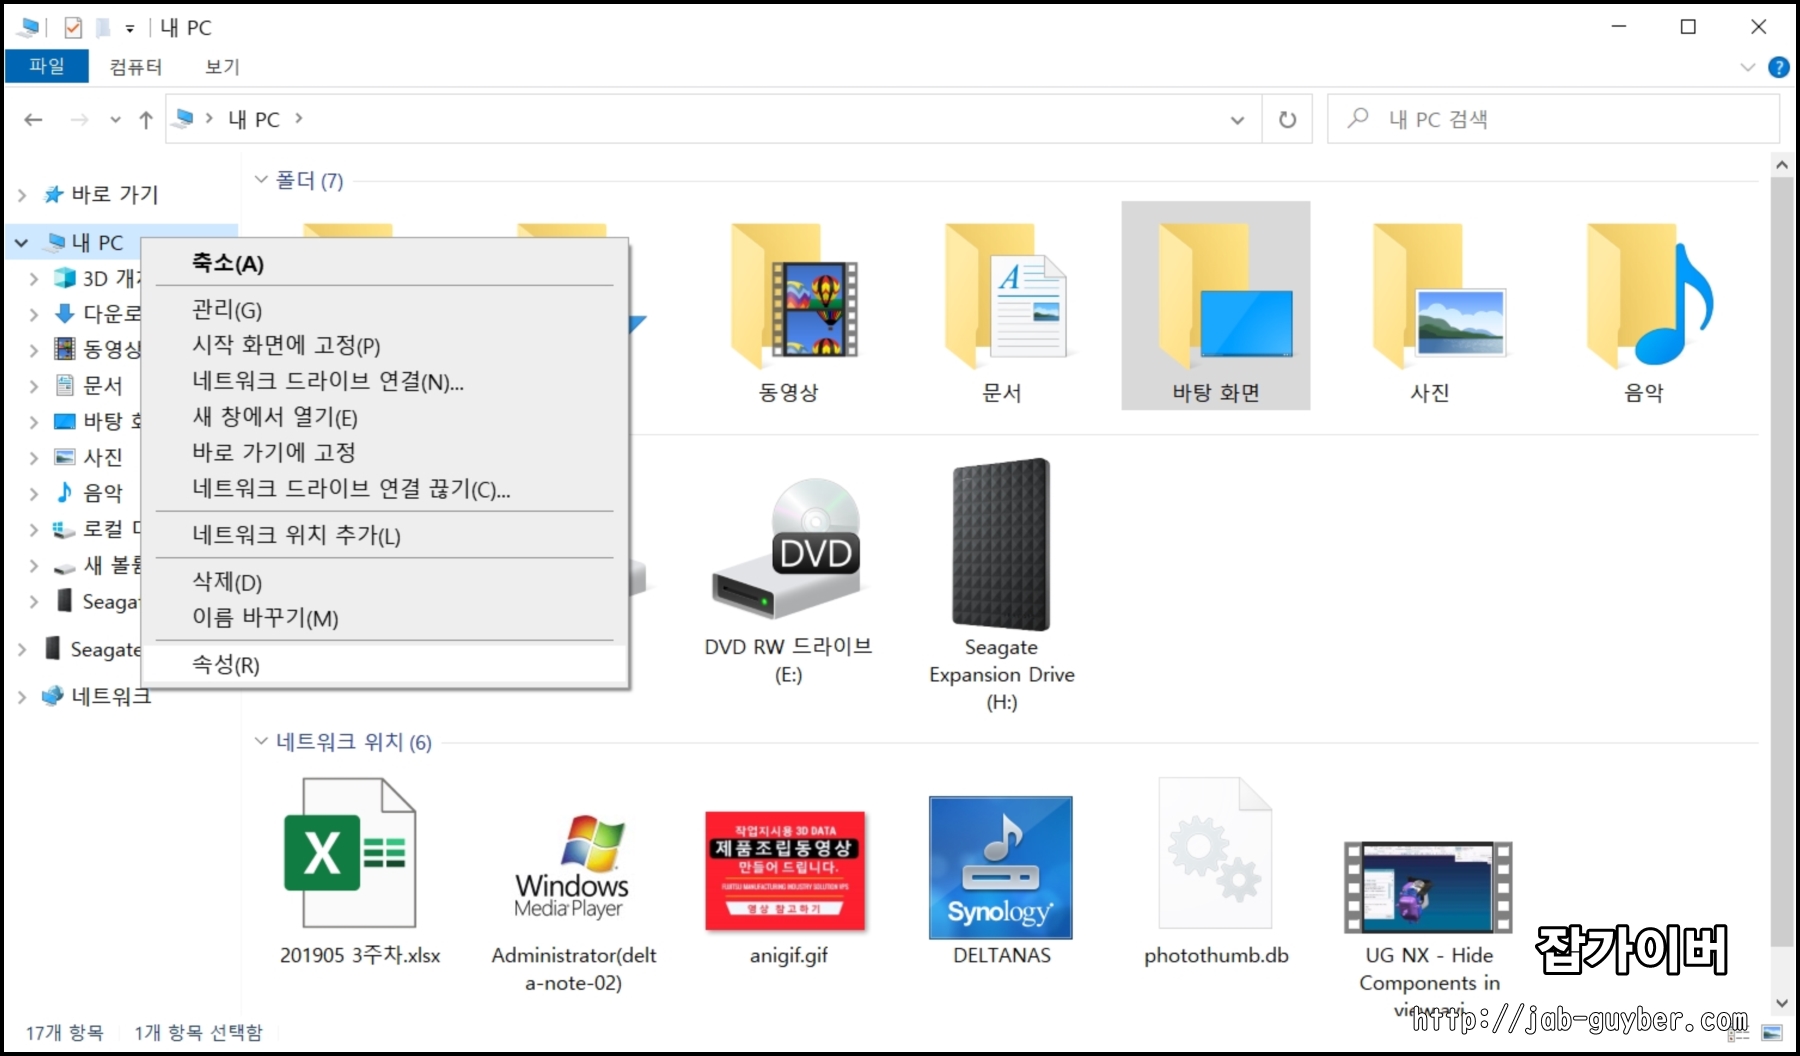Collapse the 네트워크 위치 (6) section
The height and width of the screenshot is (1056, 1800).
coord(261,743)
